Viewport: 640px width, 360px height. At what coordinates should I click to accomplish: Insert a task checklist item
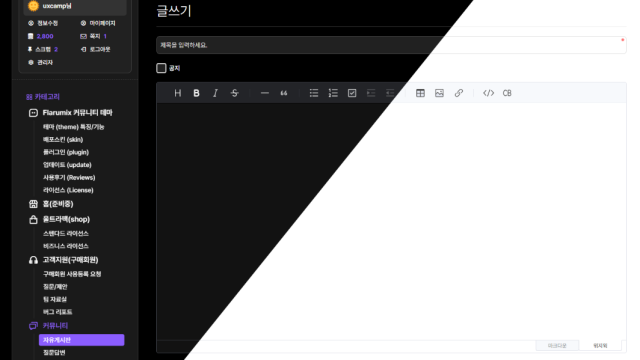pyautogui.click(x=352, y=93)
